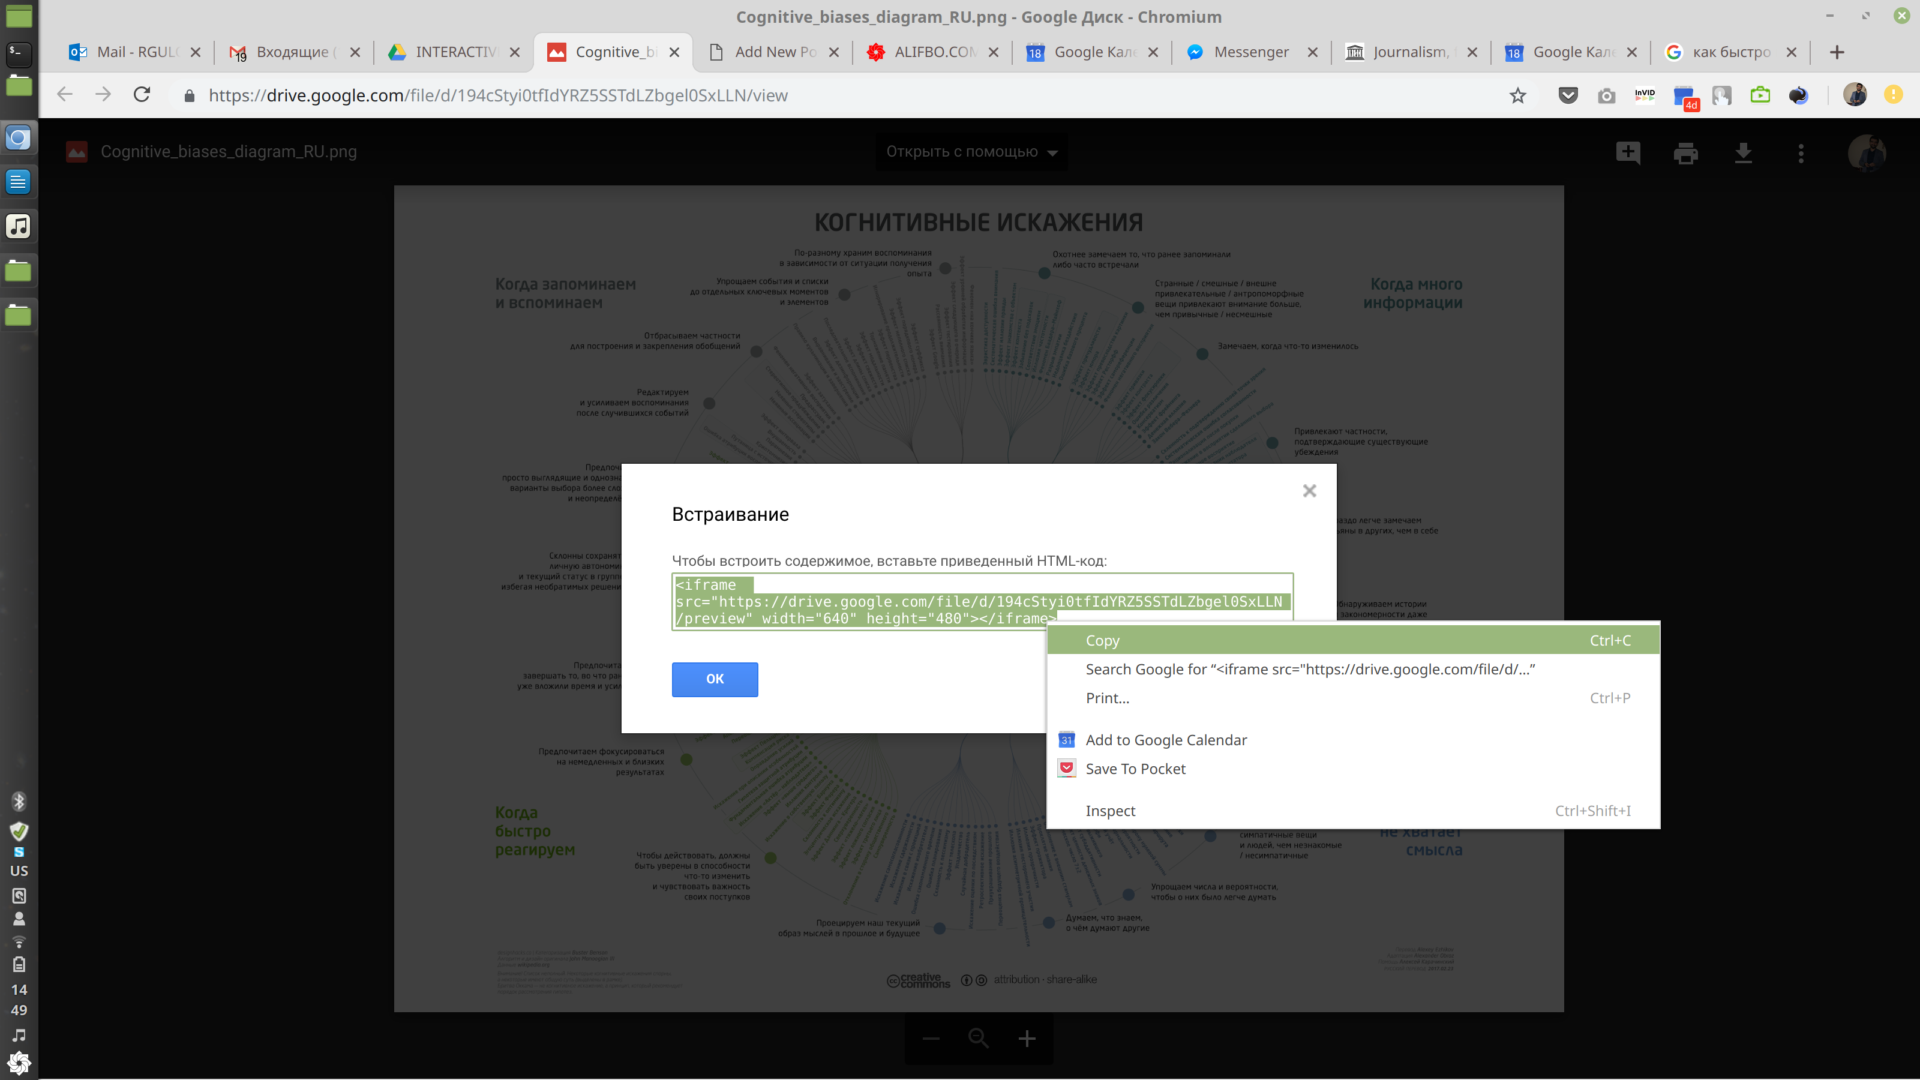This screenshot has width=1920, height=1080.
Task: Select Add to Google Calendar
Action: click(1353, 740)
